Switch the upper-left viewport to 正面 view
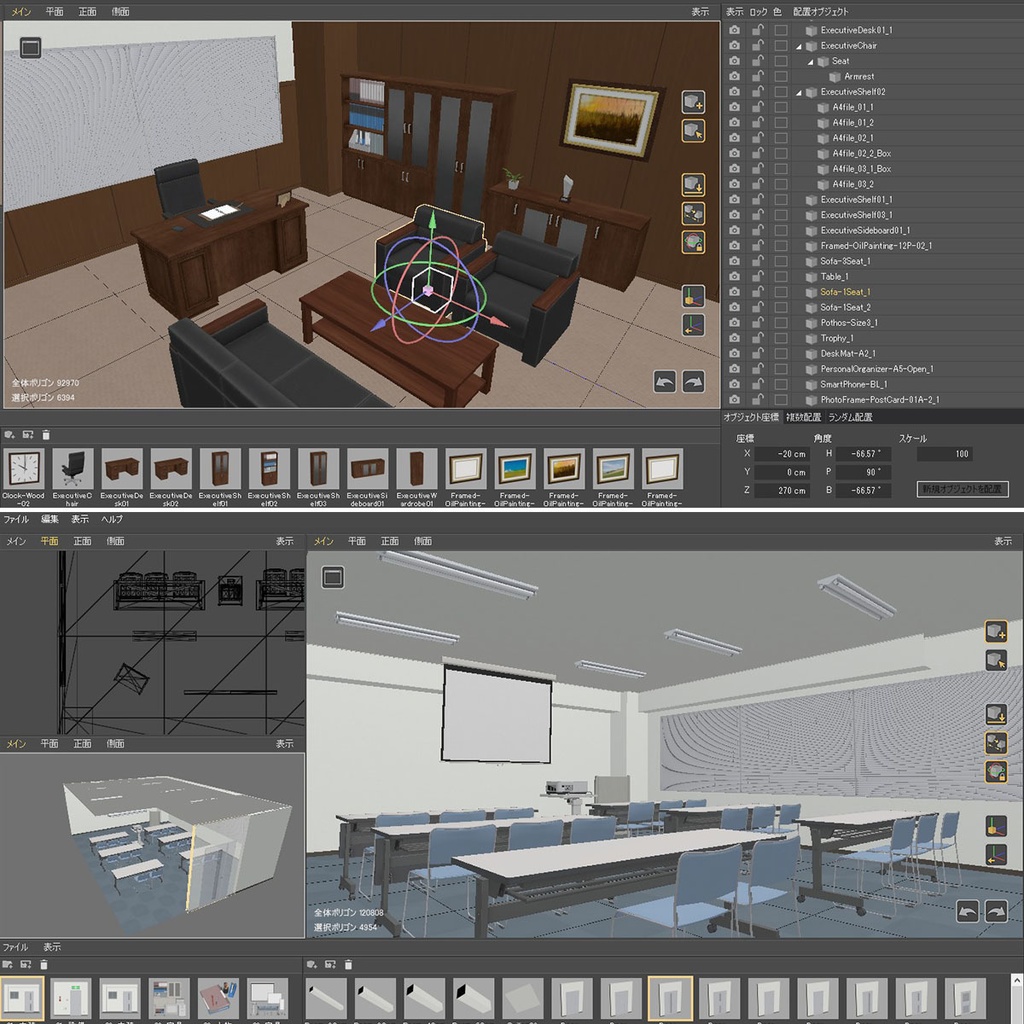1024x1024 pixels. tap(86, 11)
